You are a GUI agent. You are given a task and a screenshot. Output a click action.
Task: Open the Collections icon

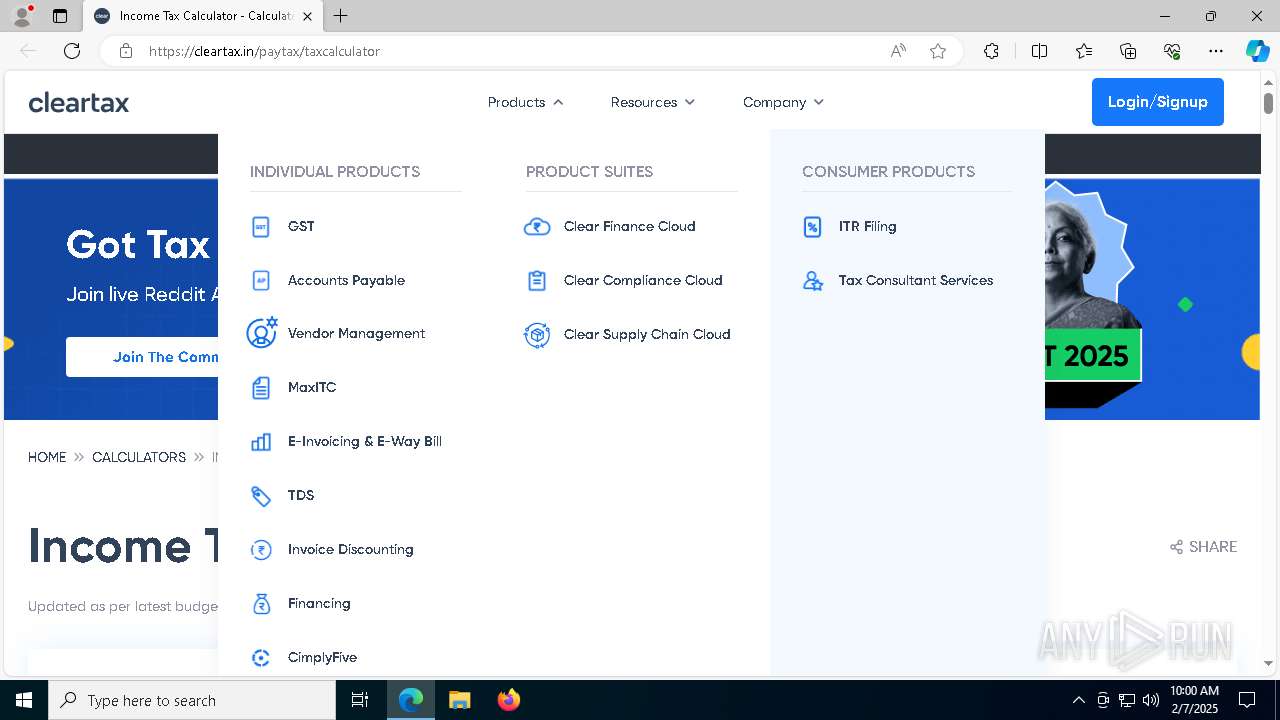(x=1128, y=51)
